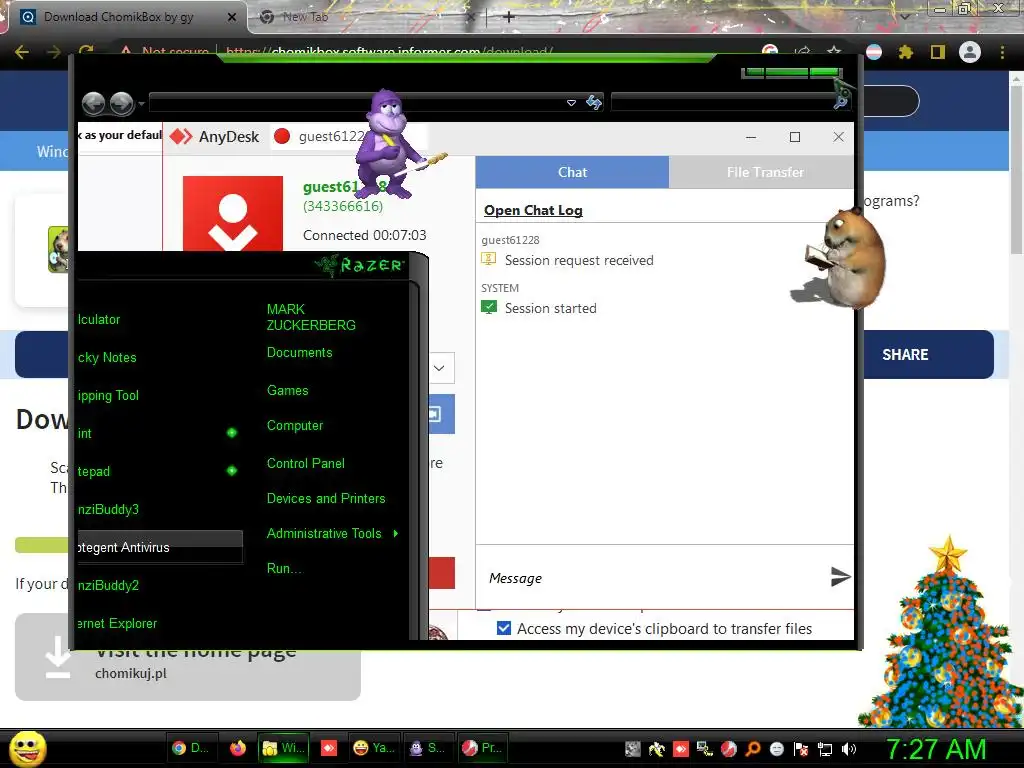
Task: Click the search magnifier in the Explorer window
Action: (841, 101)
